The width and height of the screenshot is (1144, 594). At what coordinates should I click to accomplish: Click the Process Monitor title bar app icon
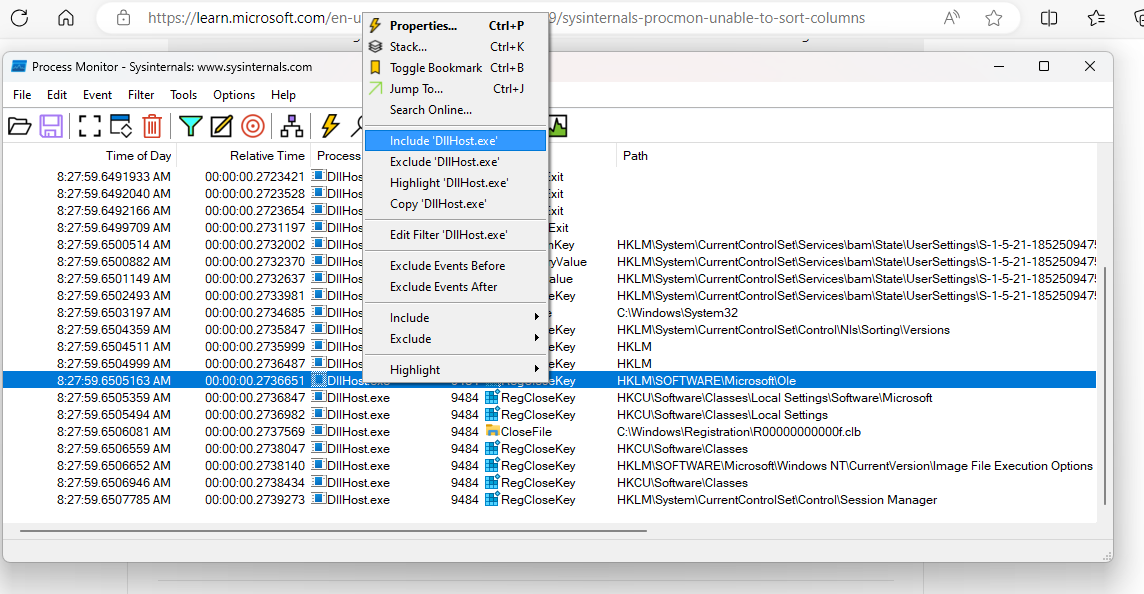click(x=19, y=66)
